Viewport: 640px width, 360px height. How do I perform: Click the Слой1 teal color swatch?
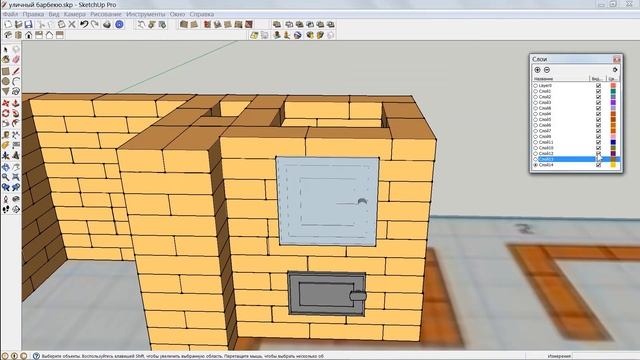pyautogui.click(x=613, y=91)
